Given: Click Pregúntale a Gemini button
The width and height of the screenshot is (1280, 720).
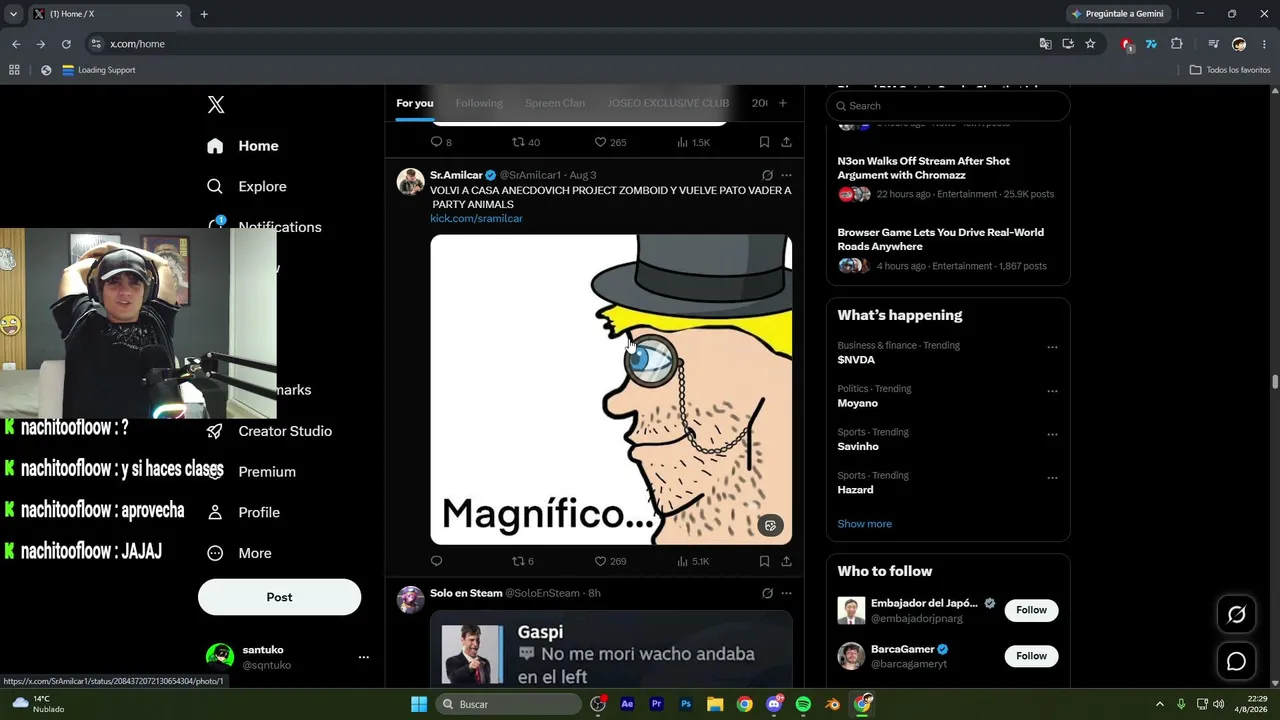Looking at the screenshot, I should [1117, 14].
